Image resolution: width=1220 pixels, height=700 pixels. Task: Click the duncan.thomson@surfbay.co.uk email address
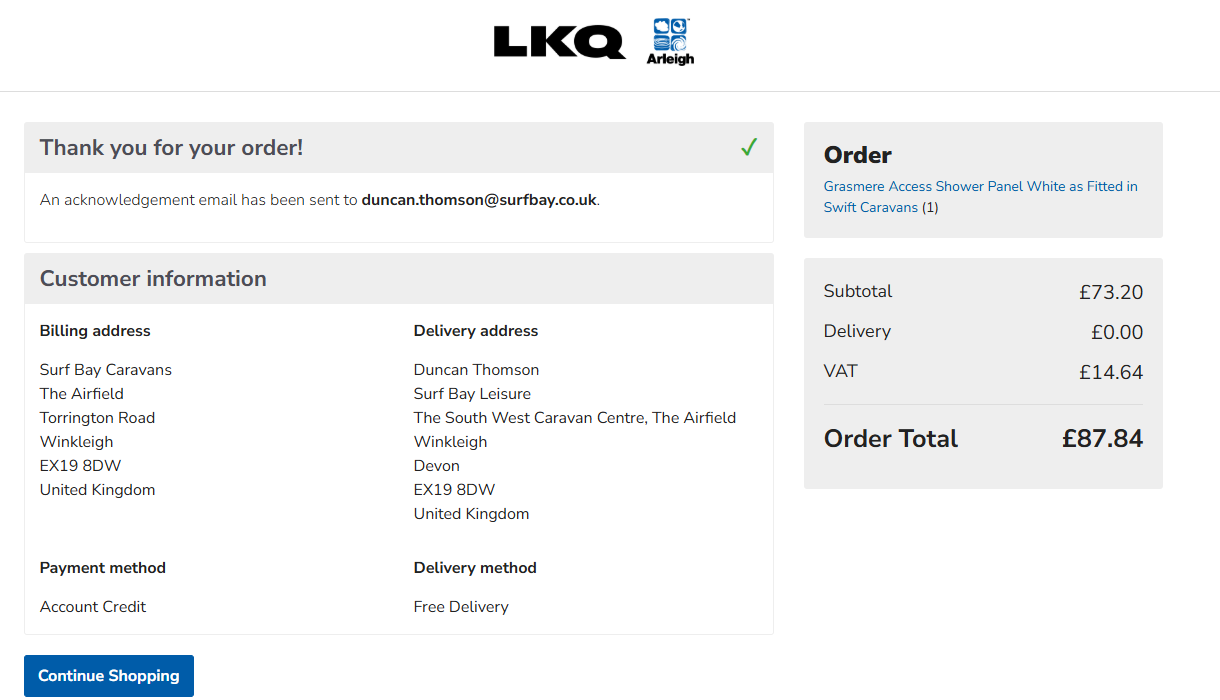click(479, 200)
